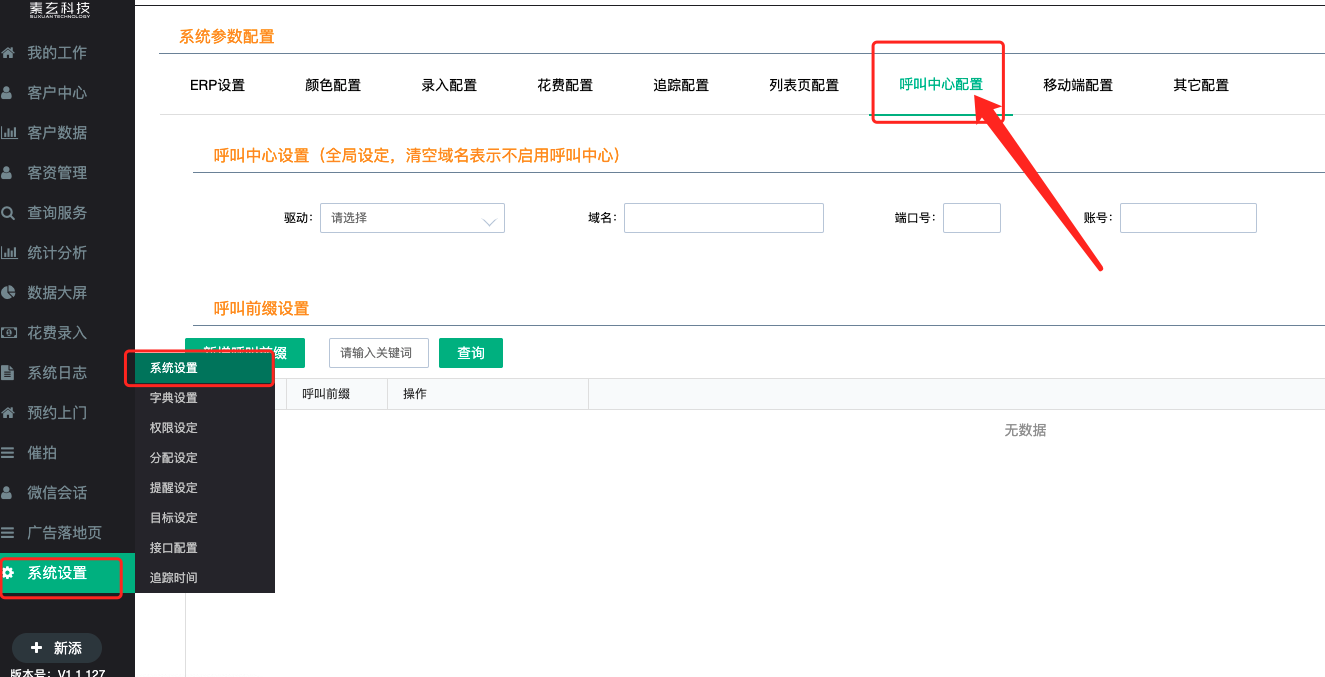Open 权限设定 from the submenu
The image size is (1325, 677).
174,428
